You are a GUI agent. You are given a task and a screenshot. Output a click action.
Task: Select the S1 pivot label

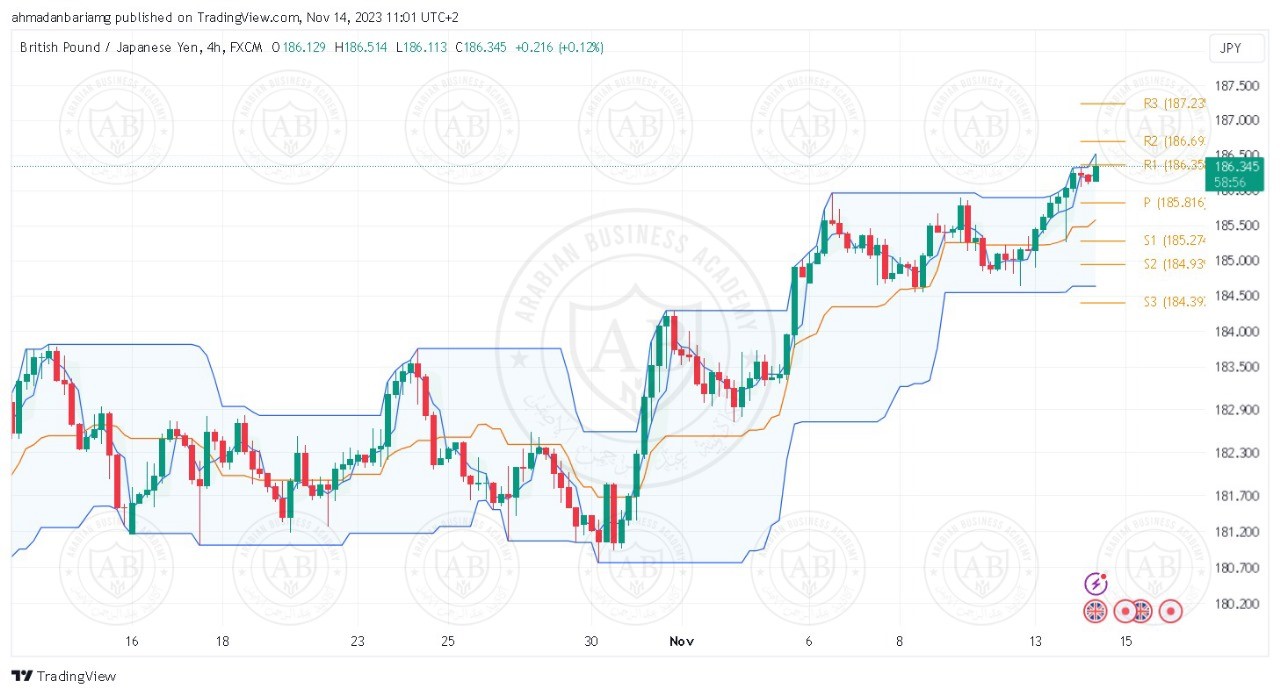point(1176,240)
